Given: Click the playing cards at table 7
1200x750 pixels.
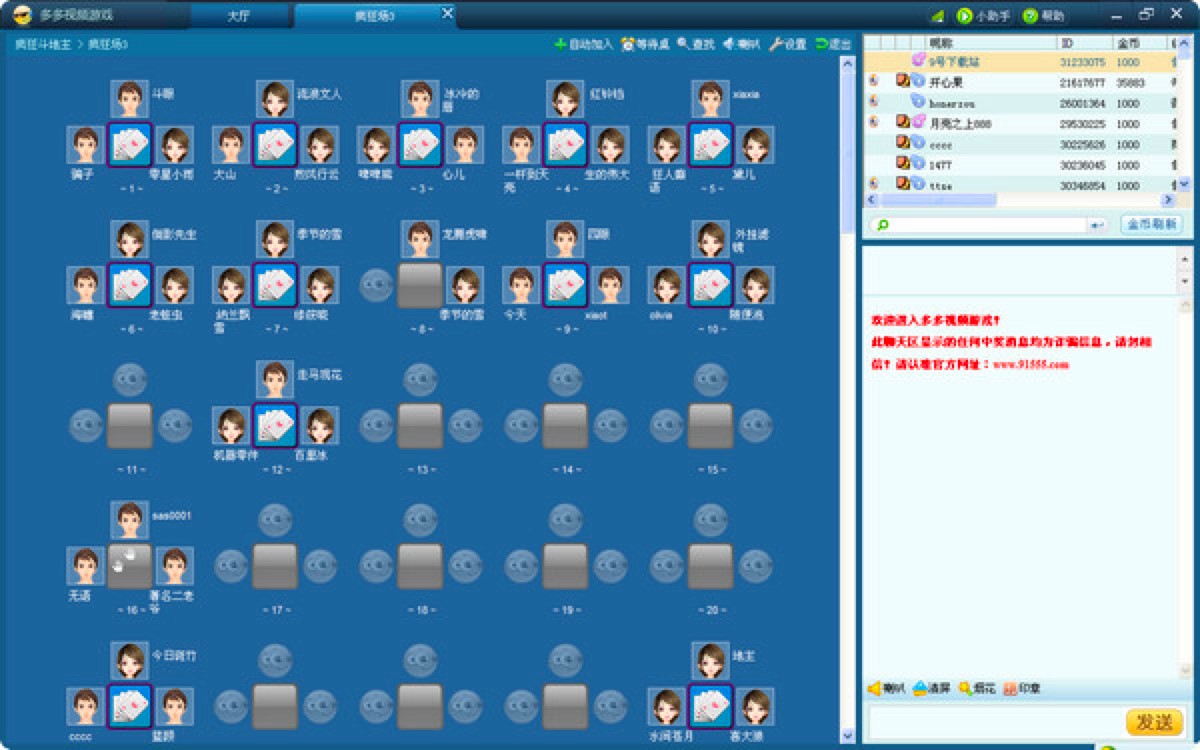Looking at the screenshot, I should click(x=275, y=285).
